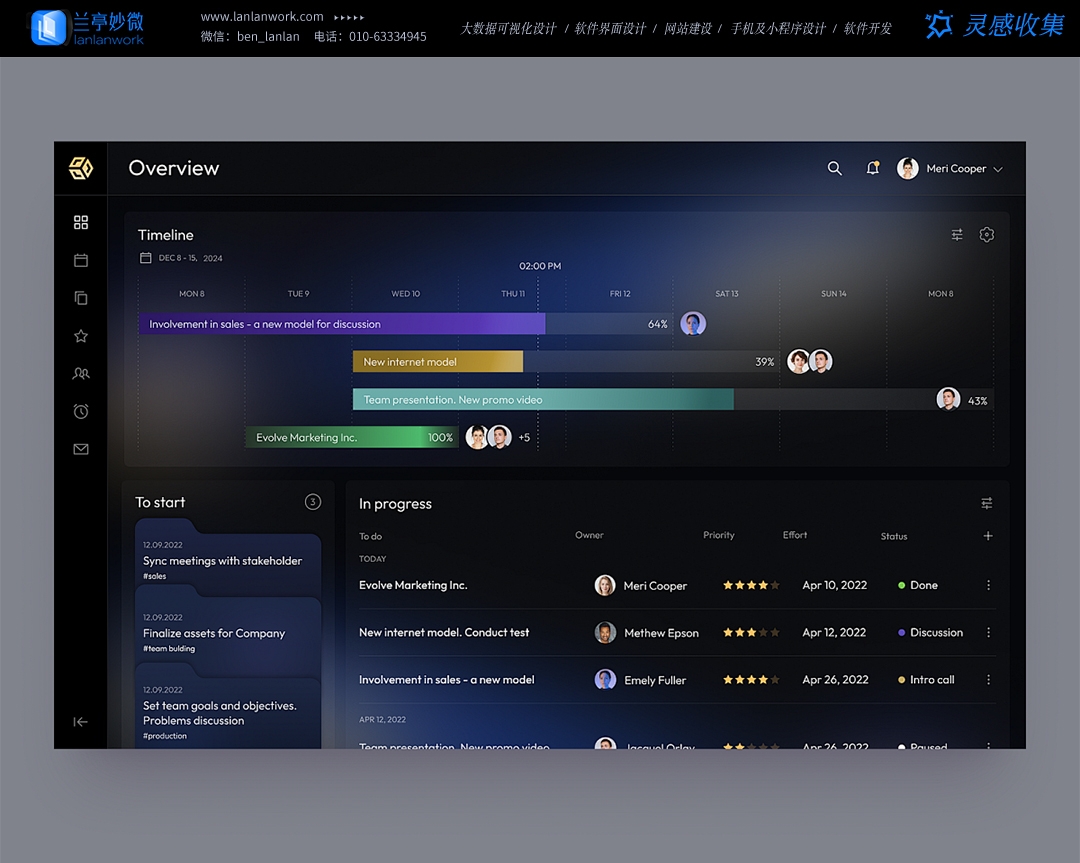Viewport: 1080px width, 863px height.
Task: Click the Priority column header
Action: point(718,536)
